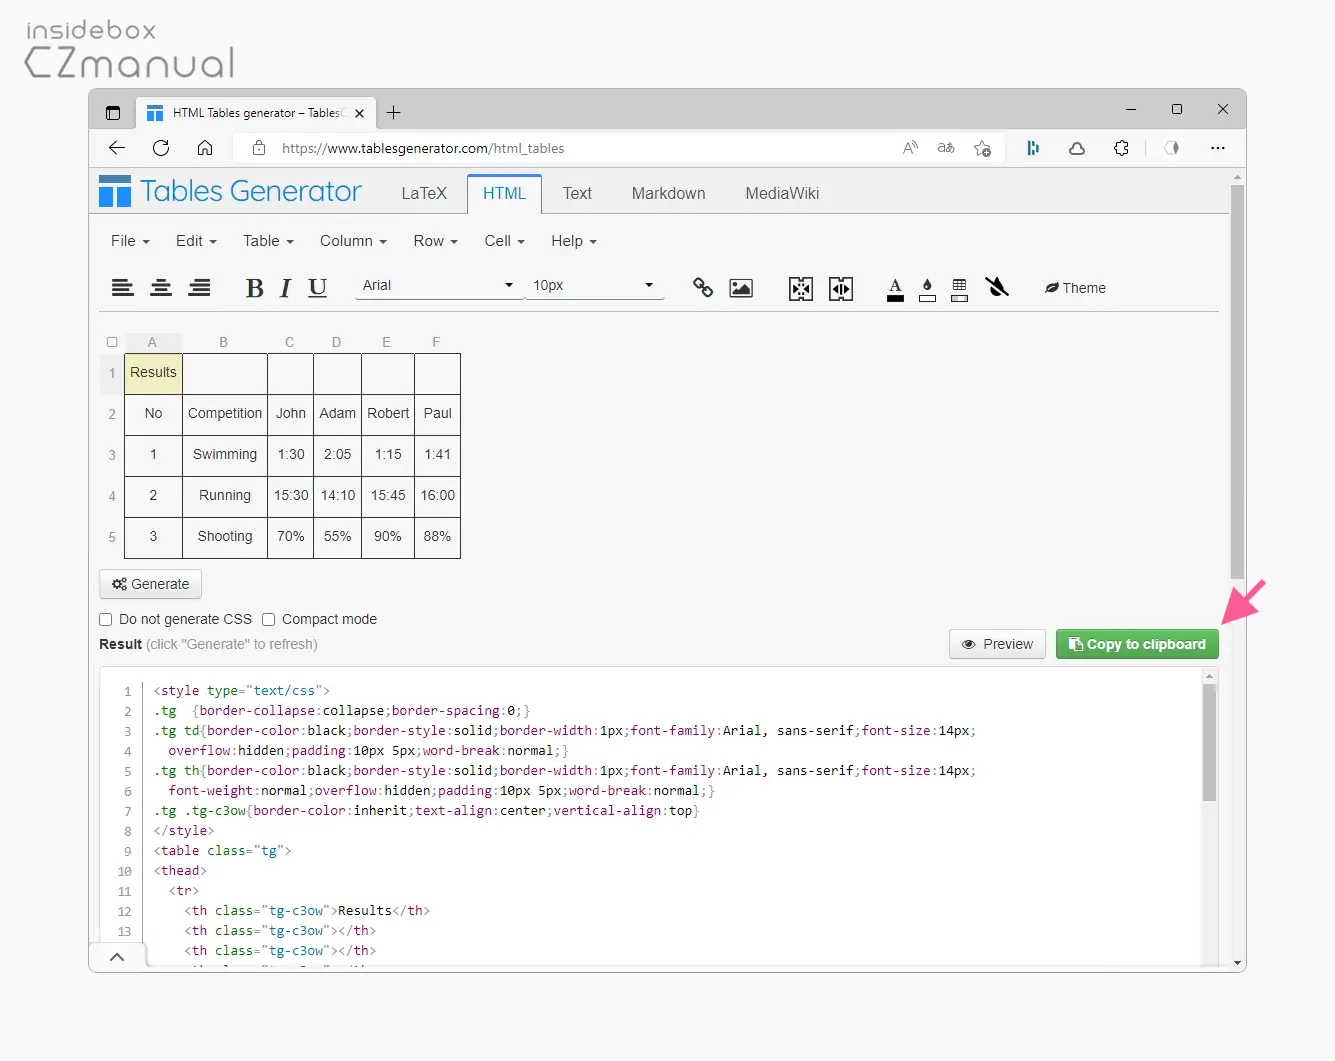Open browser settings three-dot menu
Viewport: 1335px width, 1061px height.
click(1217, 148)
